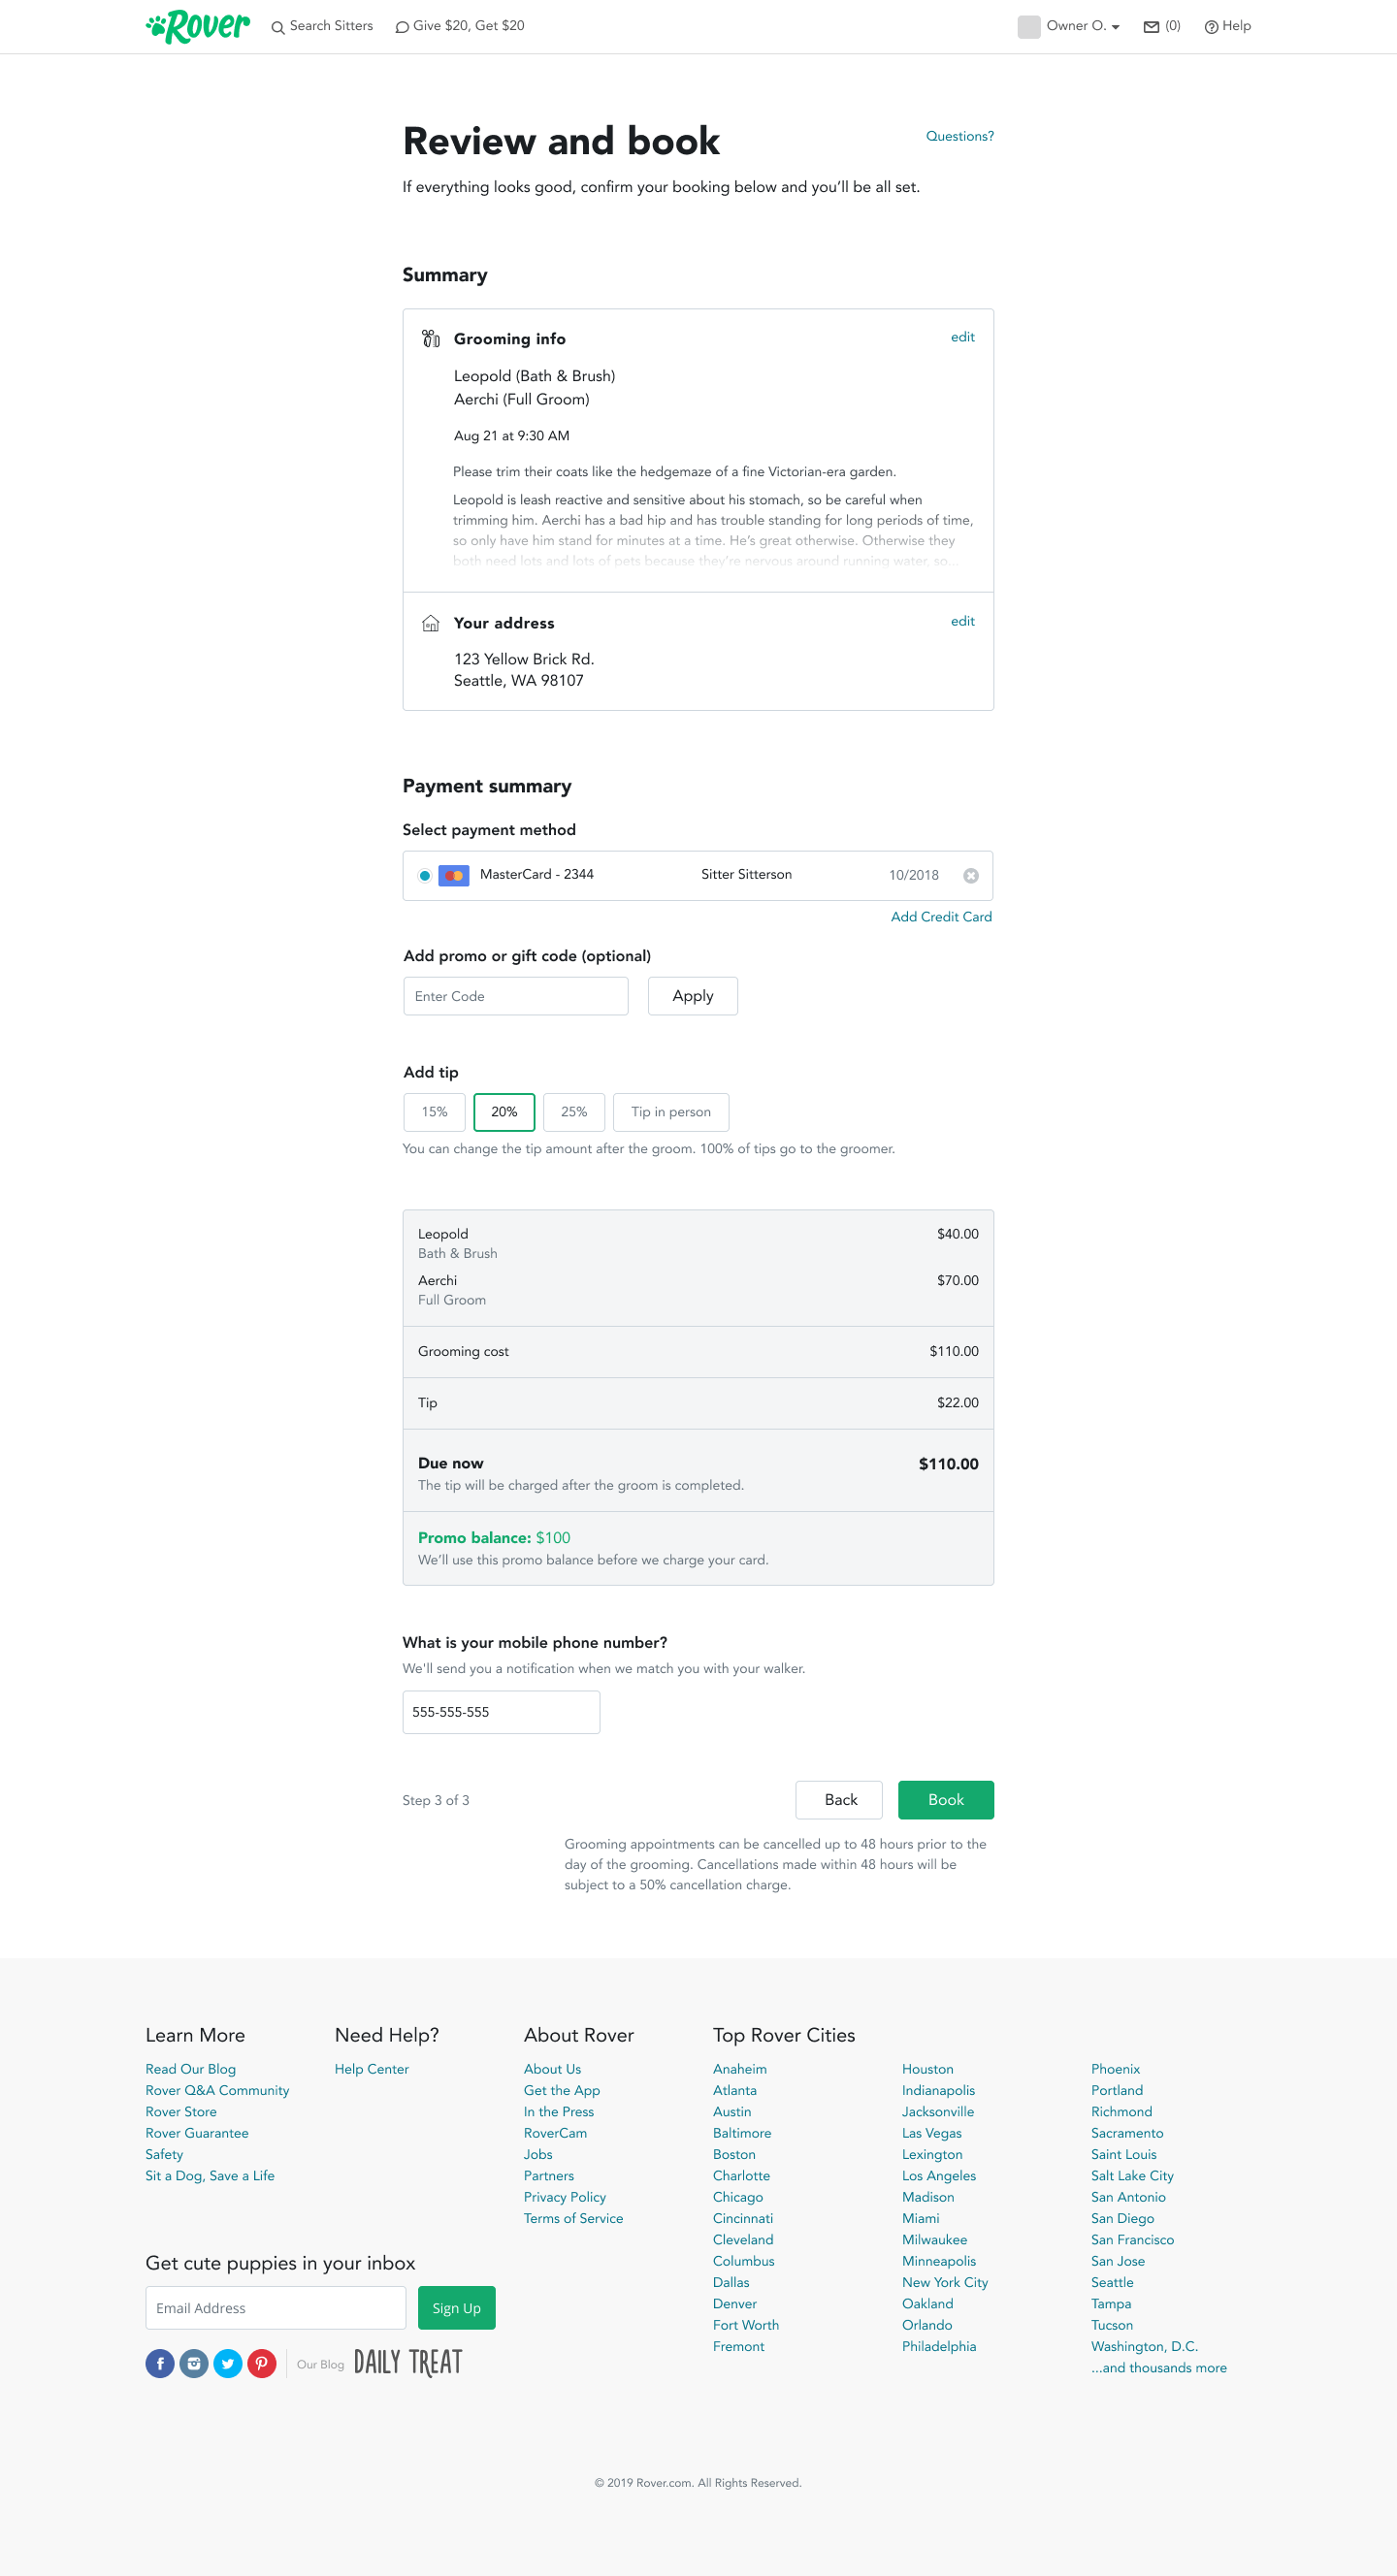This screenshot has height=2576, width=1397.
Task: Open Rover's Instagram icon
Action: tap(194, 2363)
